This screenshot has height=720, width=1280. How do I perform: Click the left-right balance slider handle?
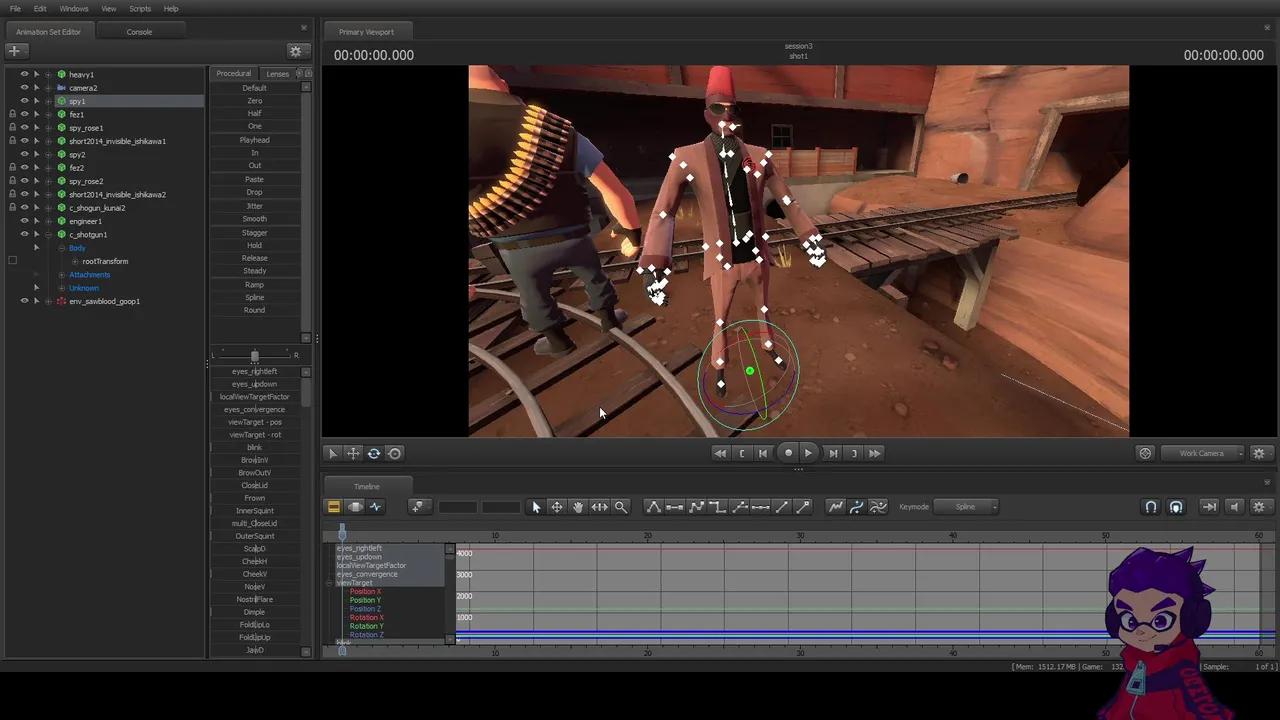254,356
